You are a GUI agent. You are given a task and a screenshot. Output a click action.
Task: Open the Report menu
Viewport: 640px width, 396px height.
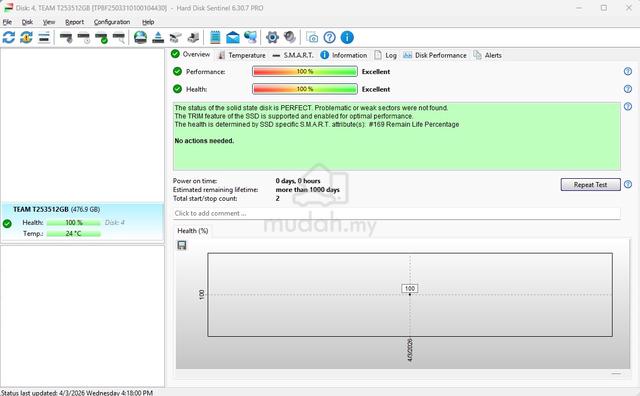[x=74, y=22]
